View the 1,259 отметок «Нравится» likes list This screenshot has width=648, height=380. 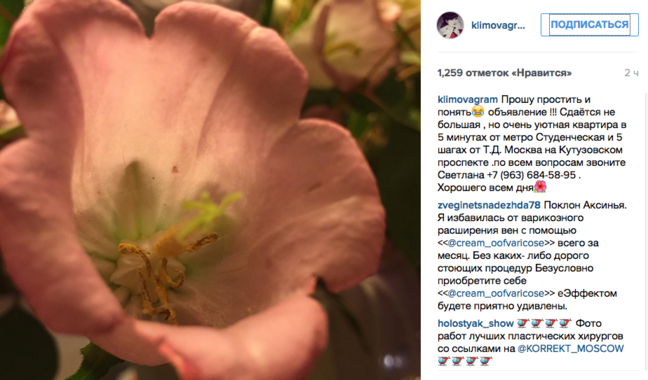click(505, 73)
